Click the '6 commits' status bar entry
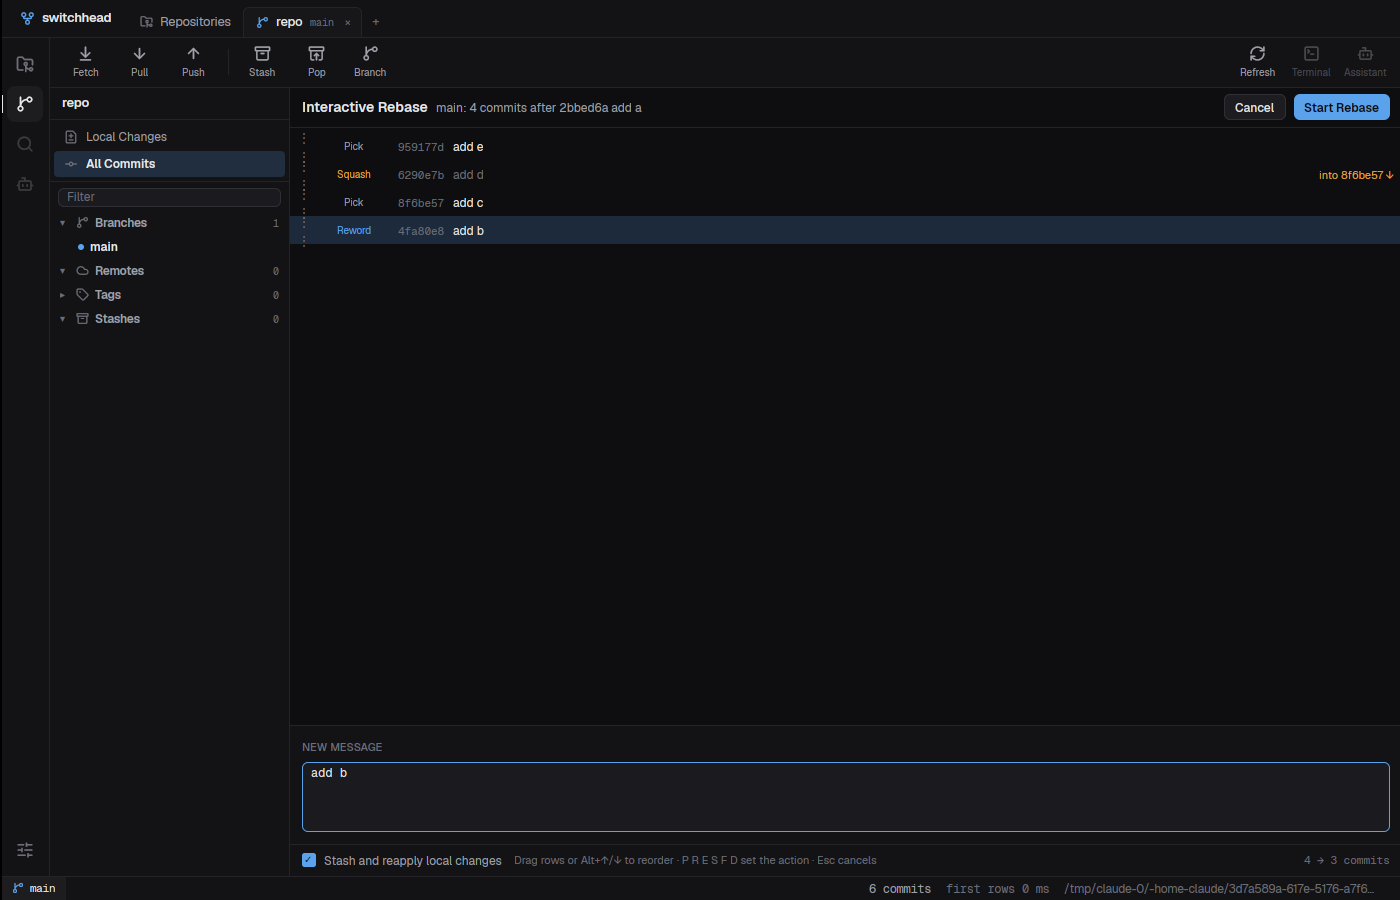Viewport: 1400px width, 900px height. 900,889
